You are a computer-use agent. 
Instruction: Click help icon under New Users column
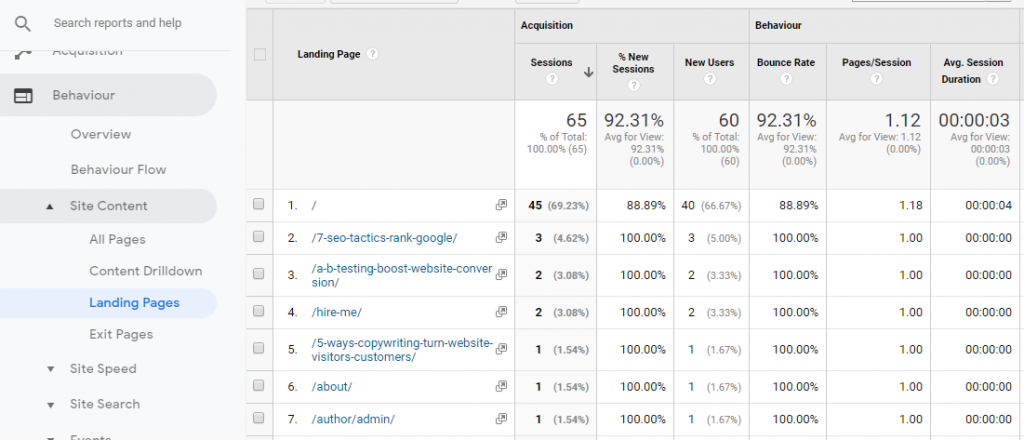coord(709,85)
